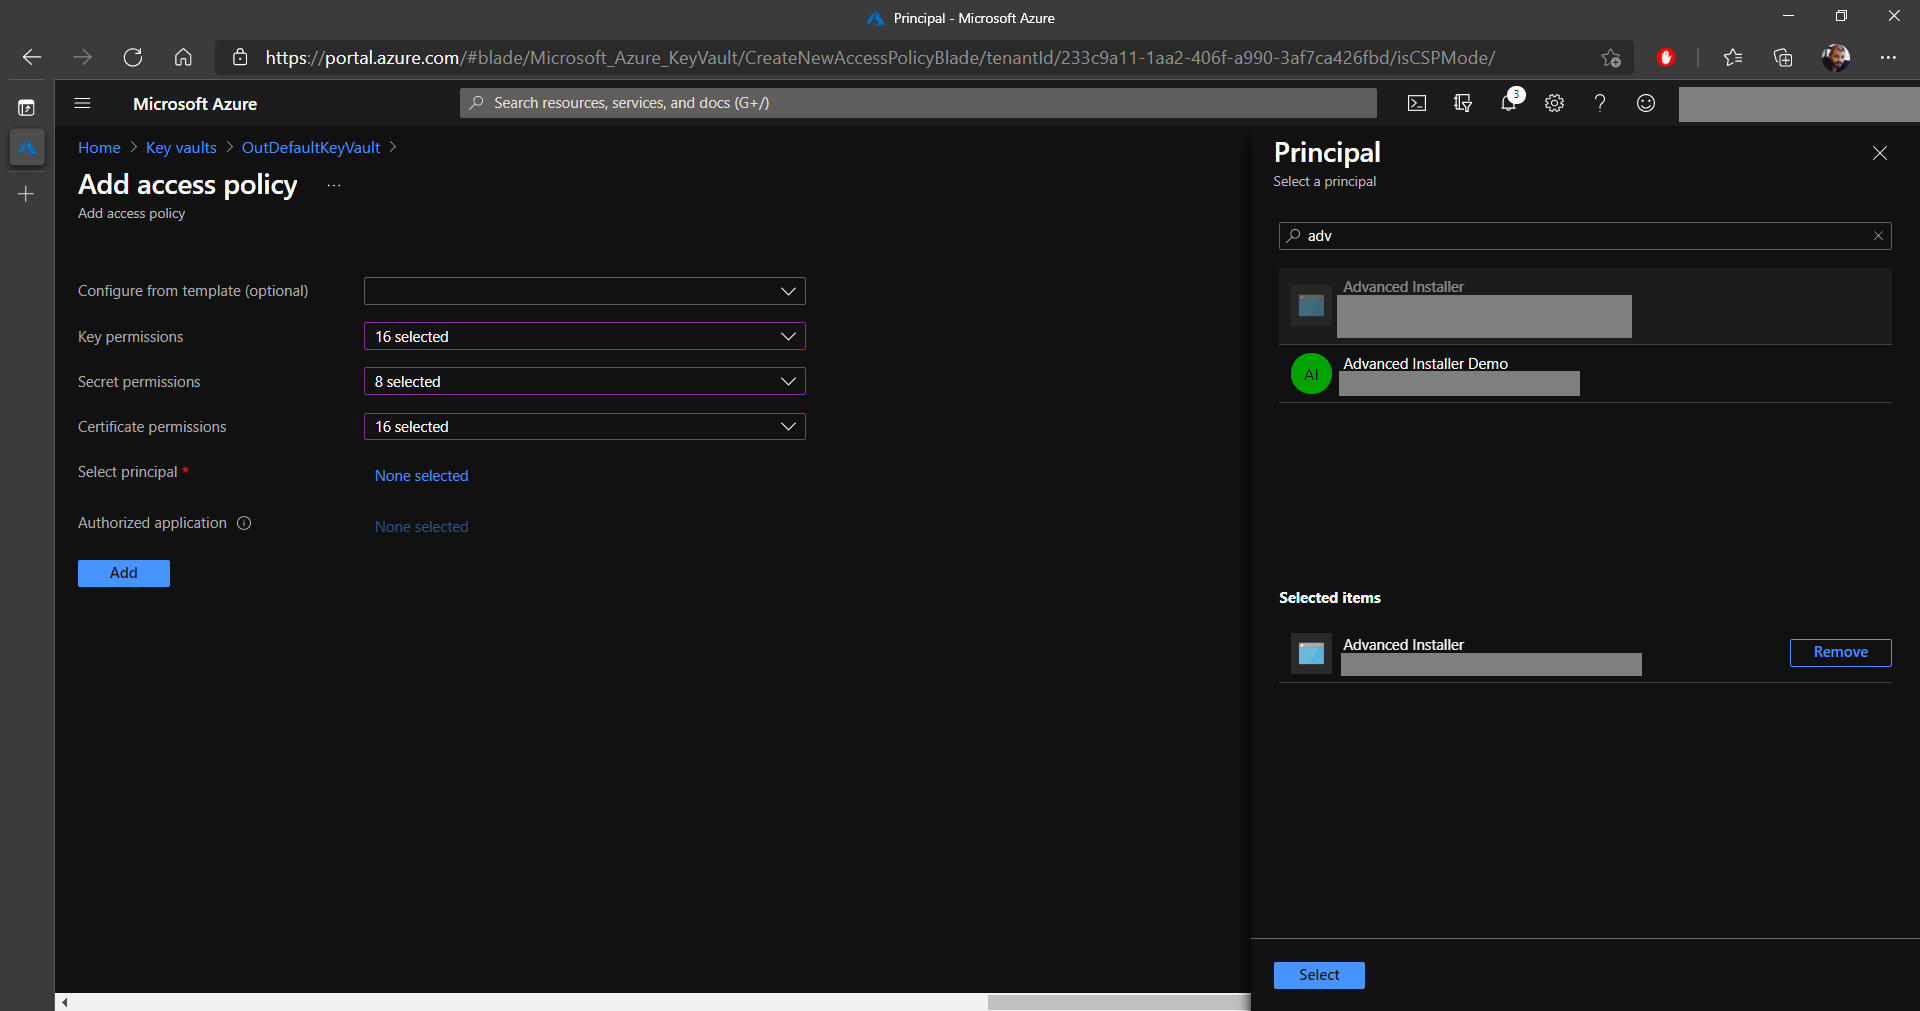The height and width of the screenshot is (1011, 1920).
Task: View site lock information icon
Action: (x=240, y=57)
